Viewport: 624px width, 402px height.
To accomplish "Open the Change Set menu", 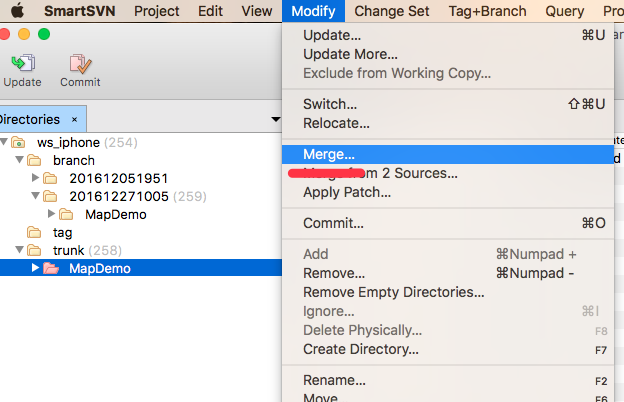I will point(392,11).
